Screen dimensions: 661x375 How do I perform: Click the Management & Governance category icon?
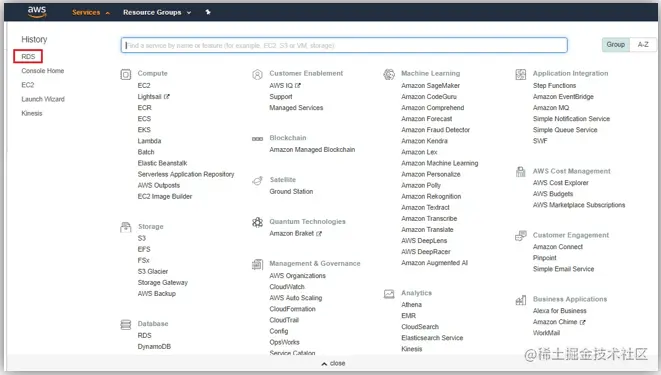[x=257, y=265]
